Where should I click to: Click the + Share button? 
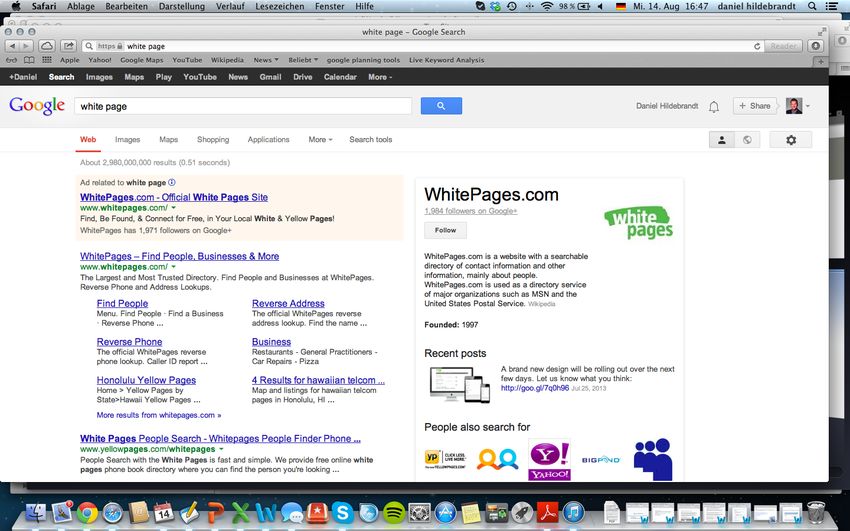(755, 106)
